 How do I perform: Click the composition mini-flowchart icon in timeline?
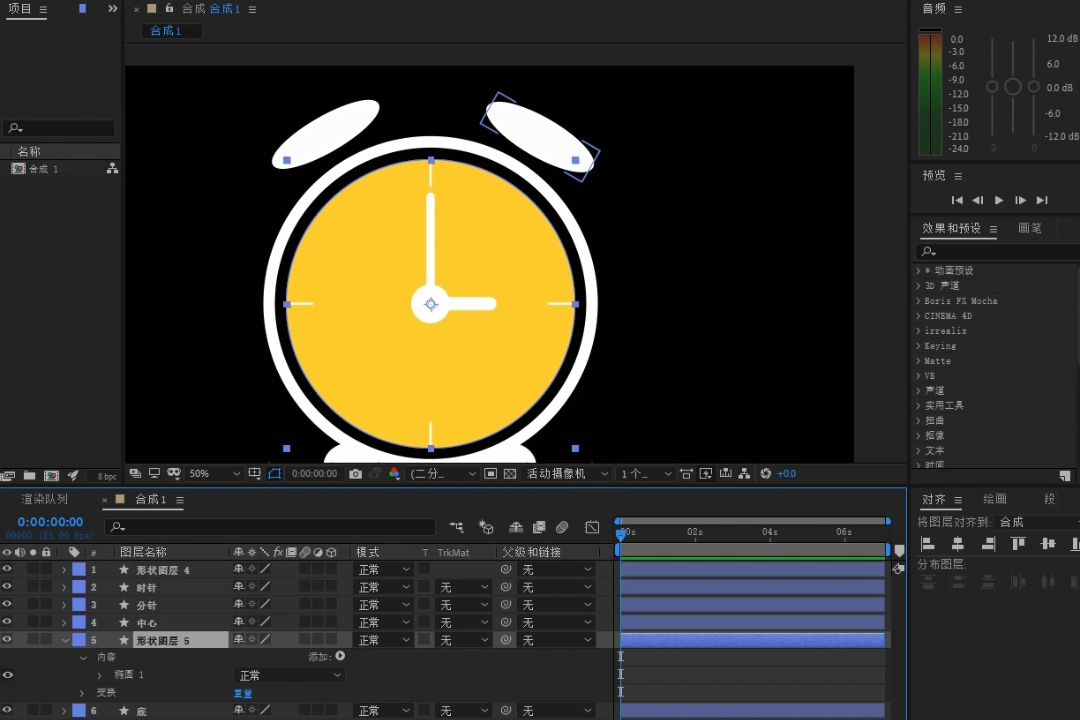click(x=456, y=527)
